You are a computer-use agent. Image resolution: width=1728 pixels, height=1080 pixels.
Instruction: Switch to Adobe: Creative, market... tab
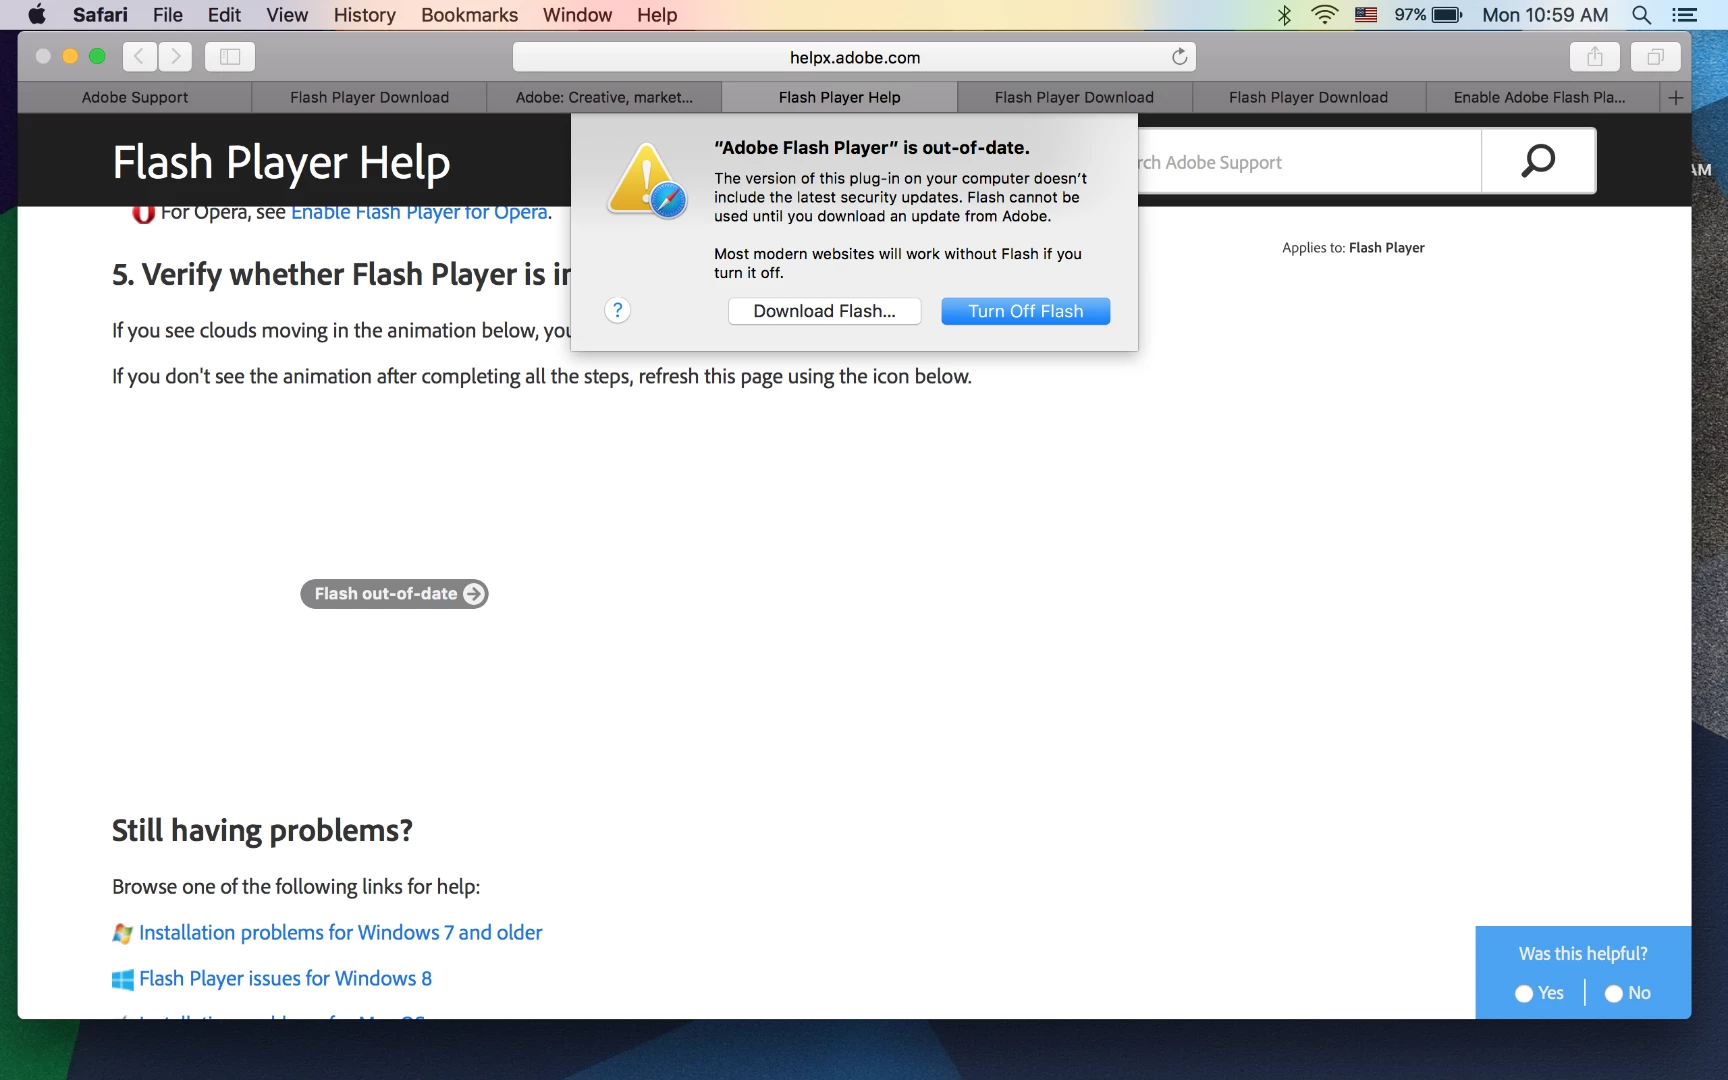point(604,97)
